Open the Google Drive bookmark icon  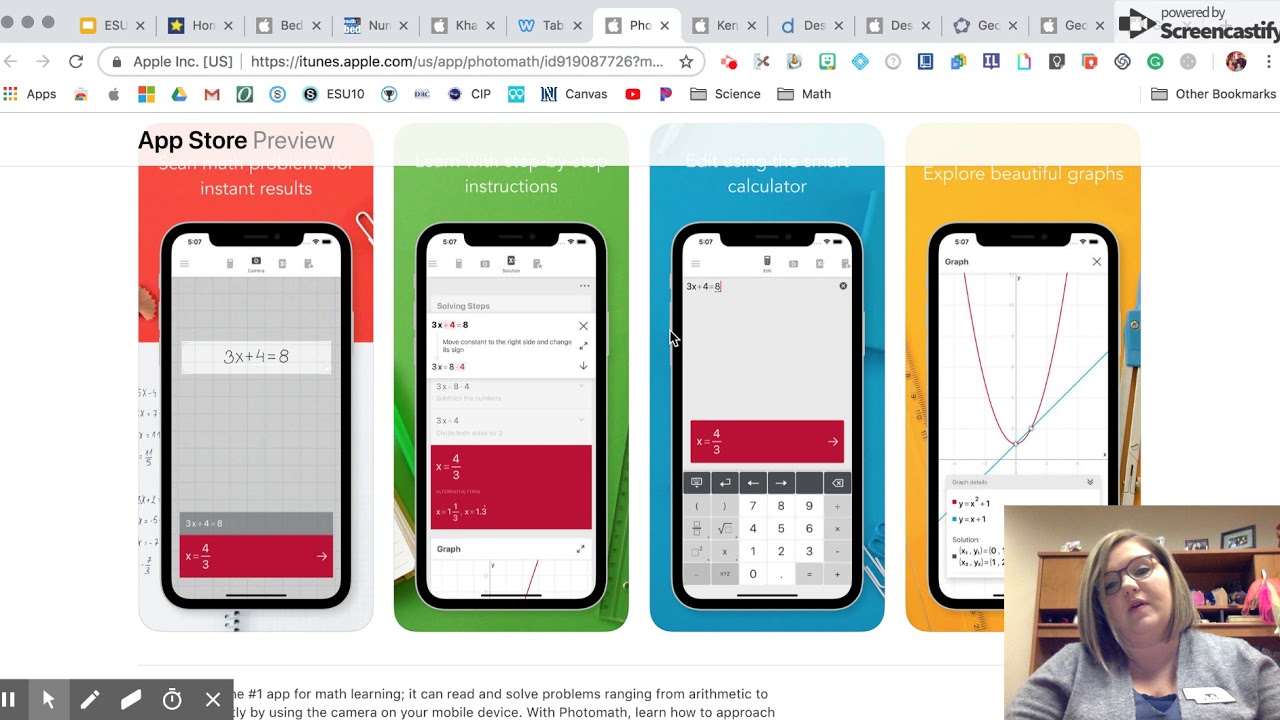(179, 94)
